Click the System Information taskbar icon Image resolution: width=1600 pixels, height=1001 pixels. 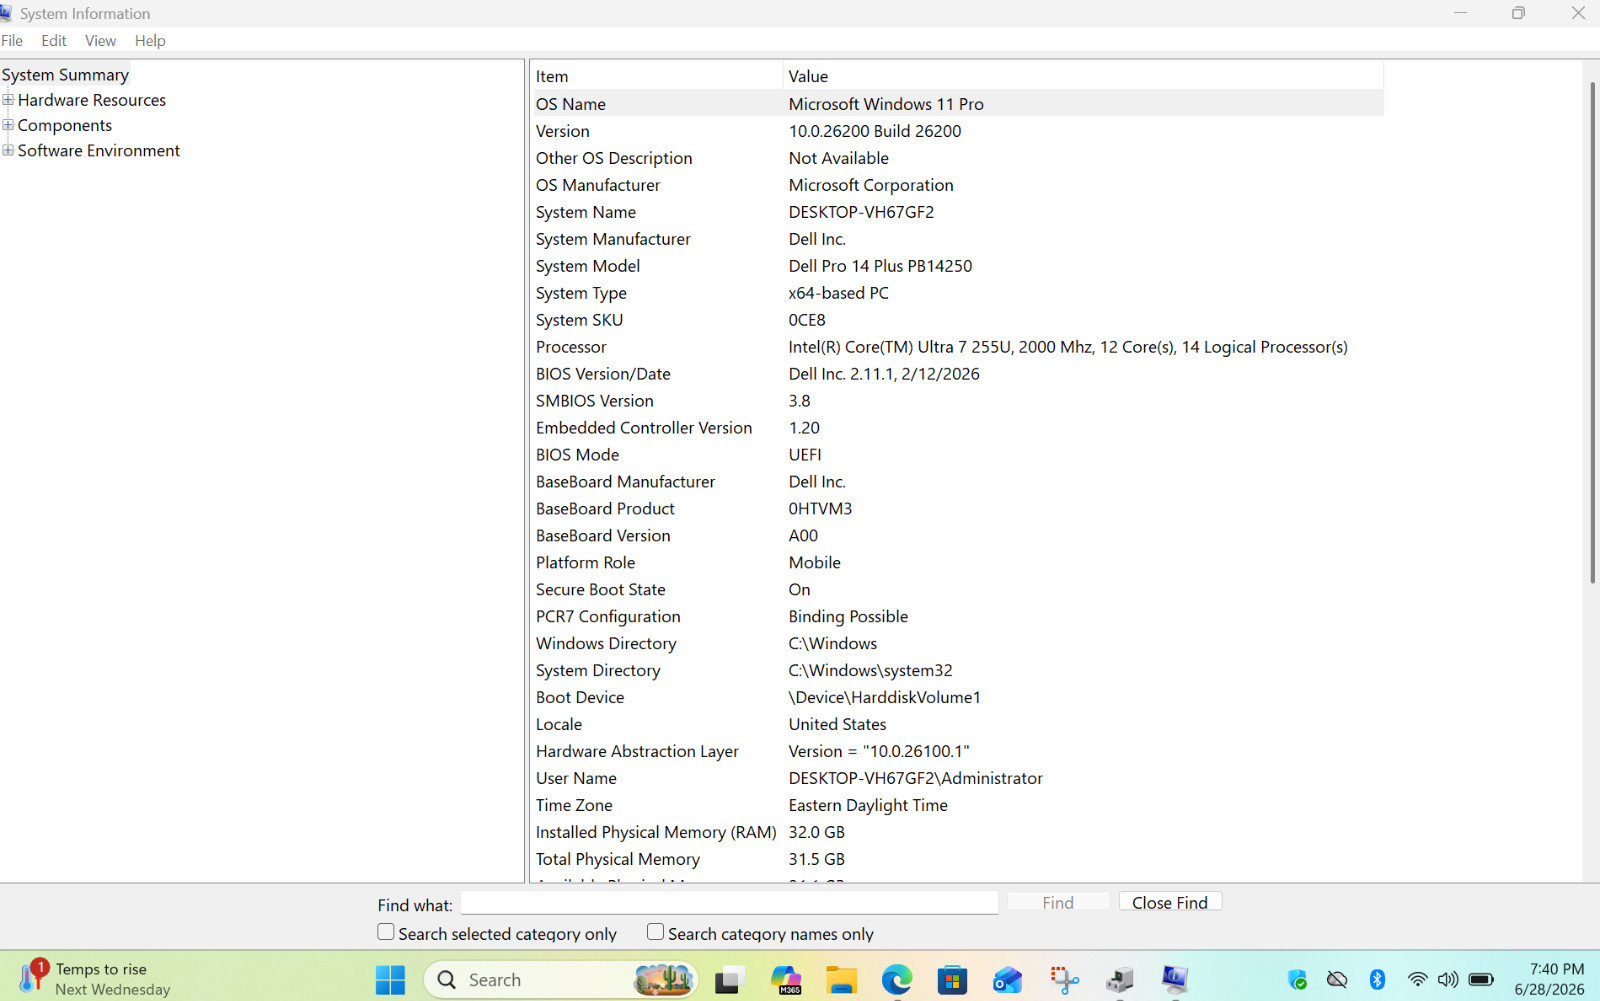(x=1175, y=980)
